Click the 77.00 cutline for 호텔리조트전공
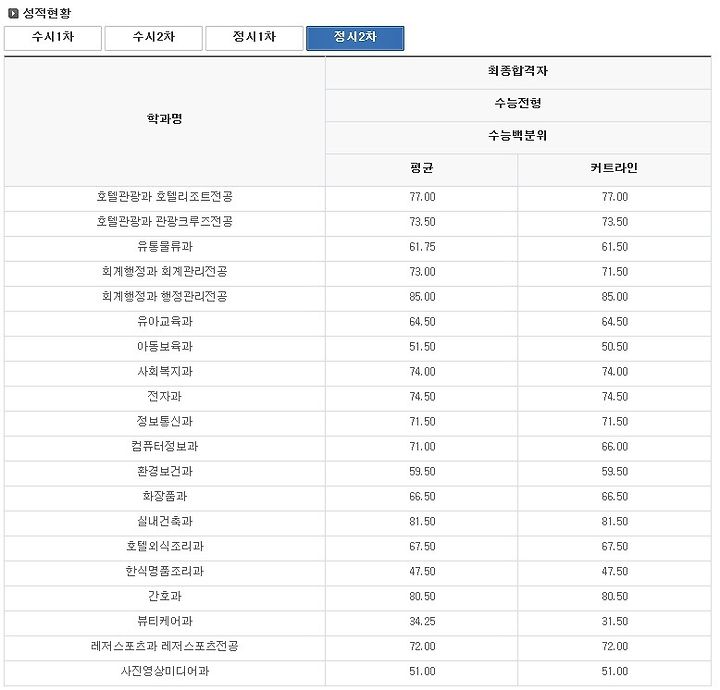The width and height of the screenshot is (720, 690). coord(614,197)
